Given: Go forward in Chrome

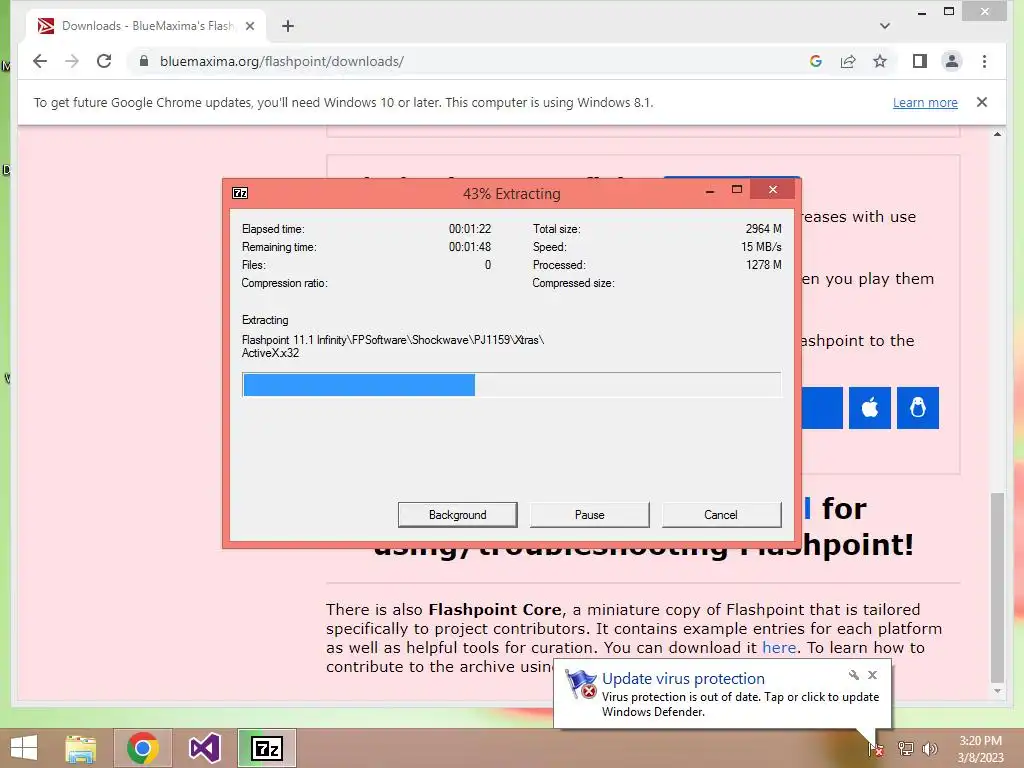Looking at the screenshot, I should (72, 61).
